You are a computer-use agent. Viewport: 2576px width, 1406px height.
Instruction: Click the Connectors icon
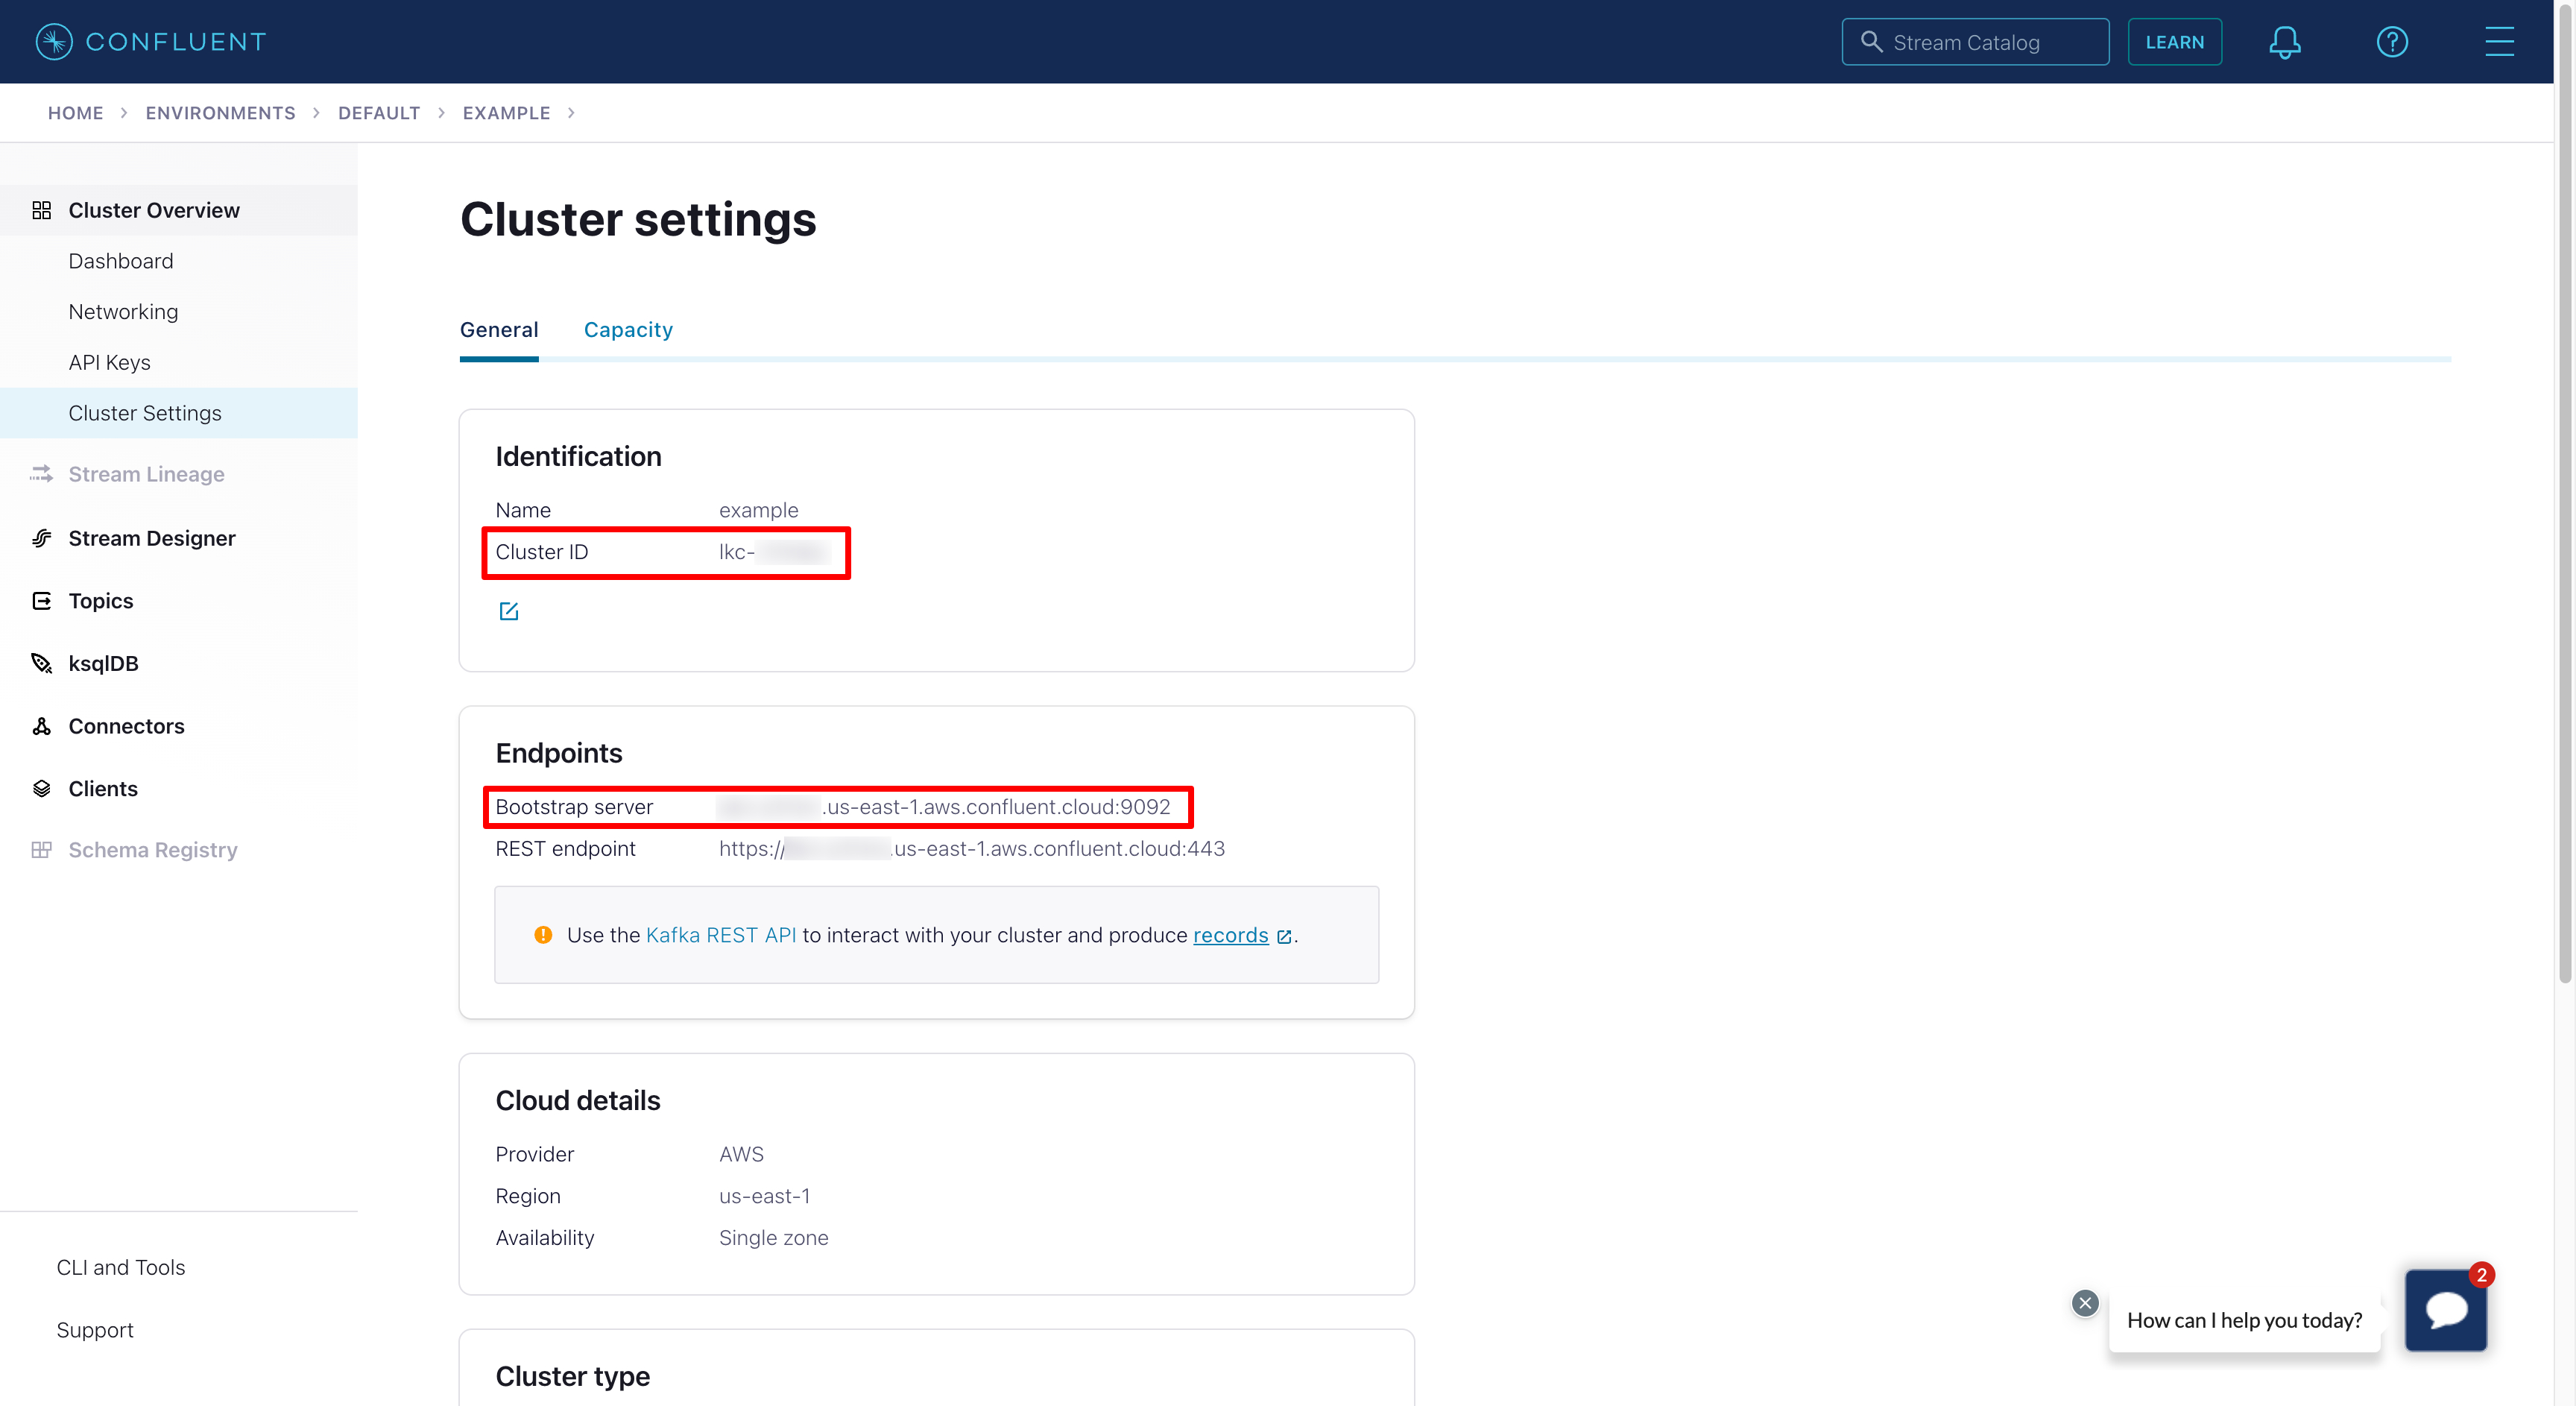tap(41, 726)
